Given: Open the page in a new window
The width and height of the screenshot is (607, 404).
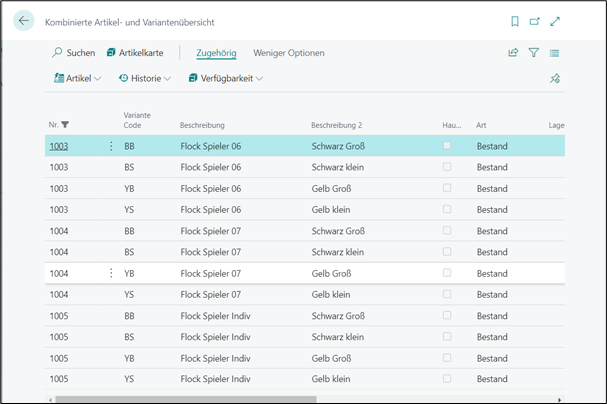Looking at the screenshot, I should pyautogui.click(x=535, y=21).
